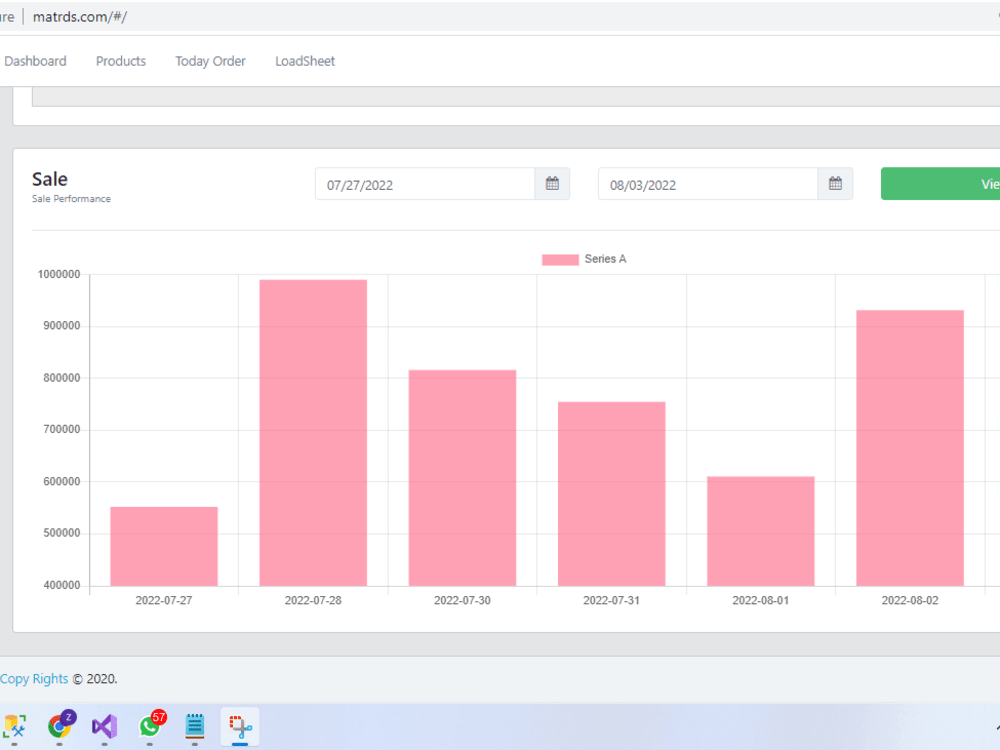The image size is (1000, 750).
Task: Click the 600000 y-axis value
Action: (62, 482)
